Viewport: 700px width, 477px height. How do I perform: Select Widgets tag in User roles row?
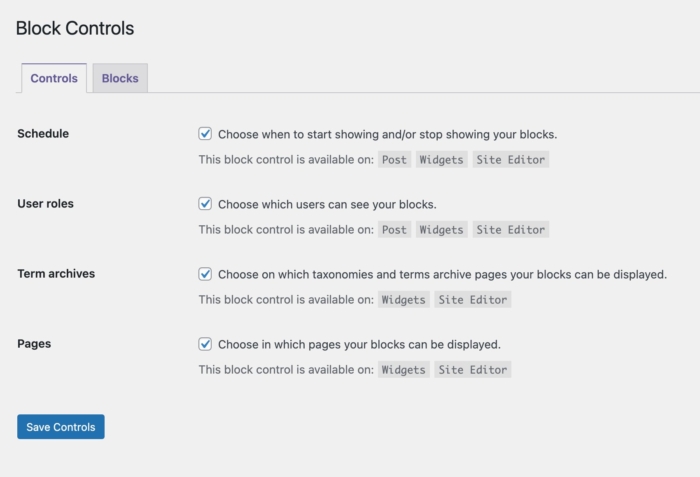[x=441, y=230]
